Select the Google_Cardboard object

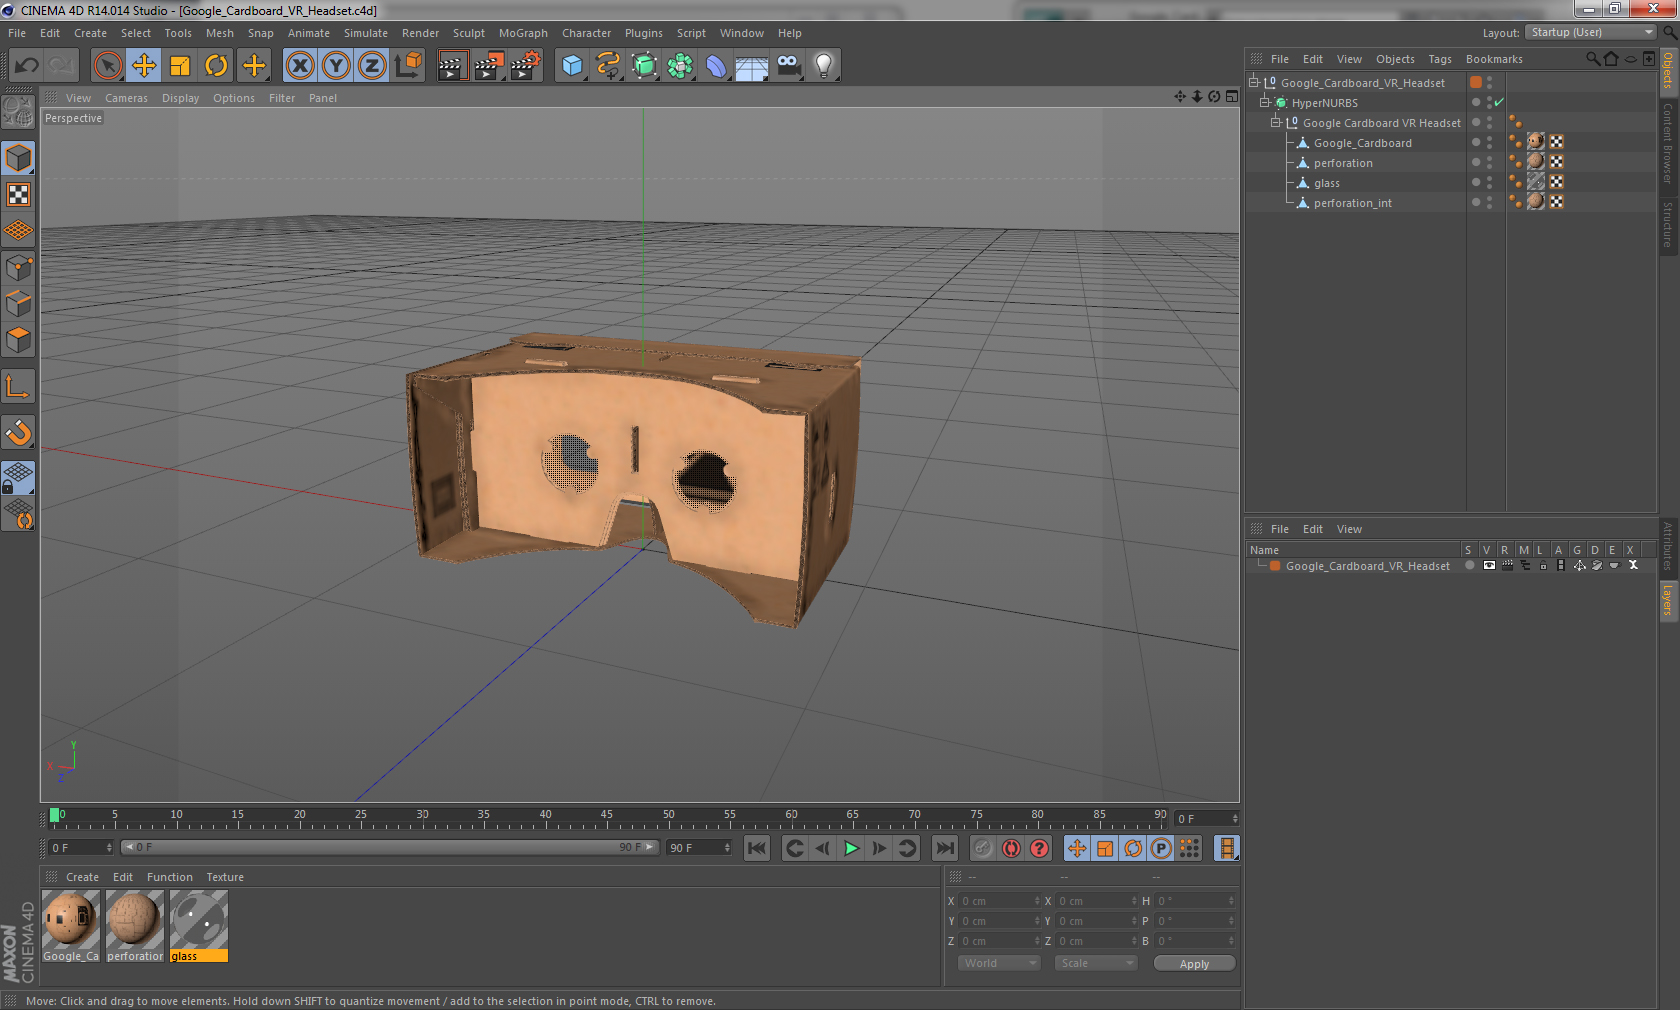[x=1362, y=143]
